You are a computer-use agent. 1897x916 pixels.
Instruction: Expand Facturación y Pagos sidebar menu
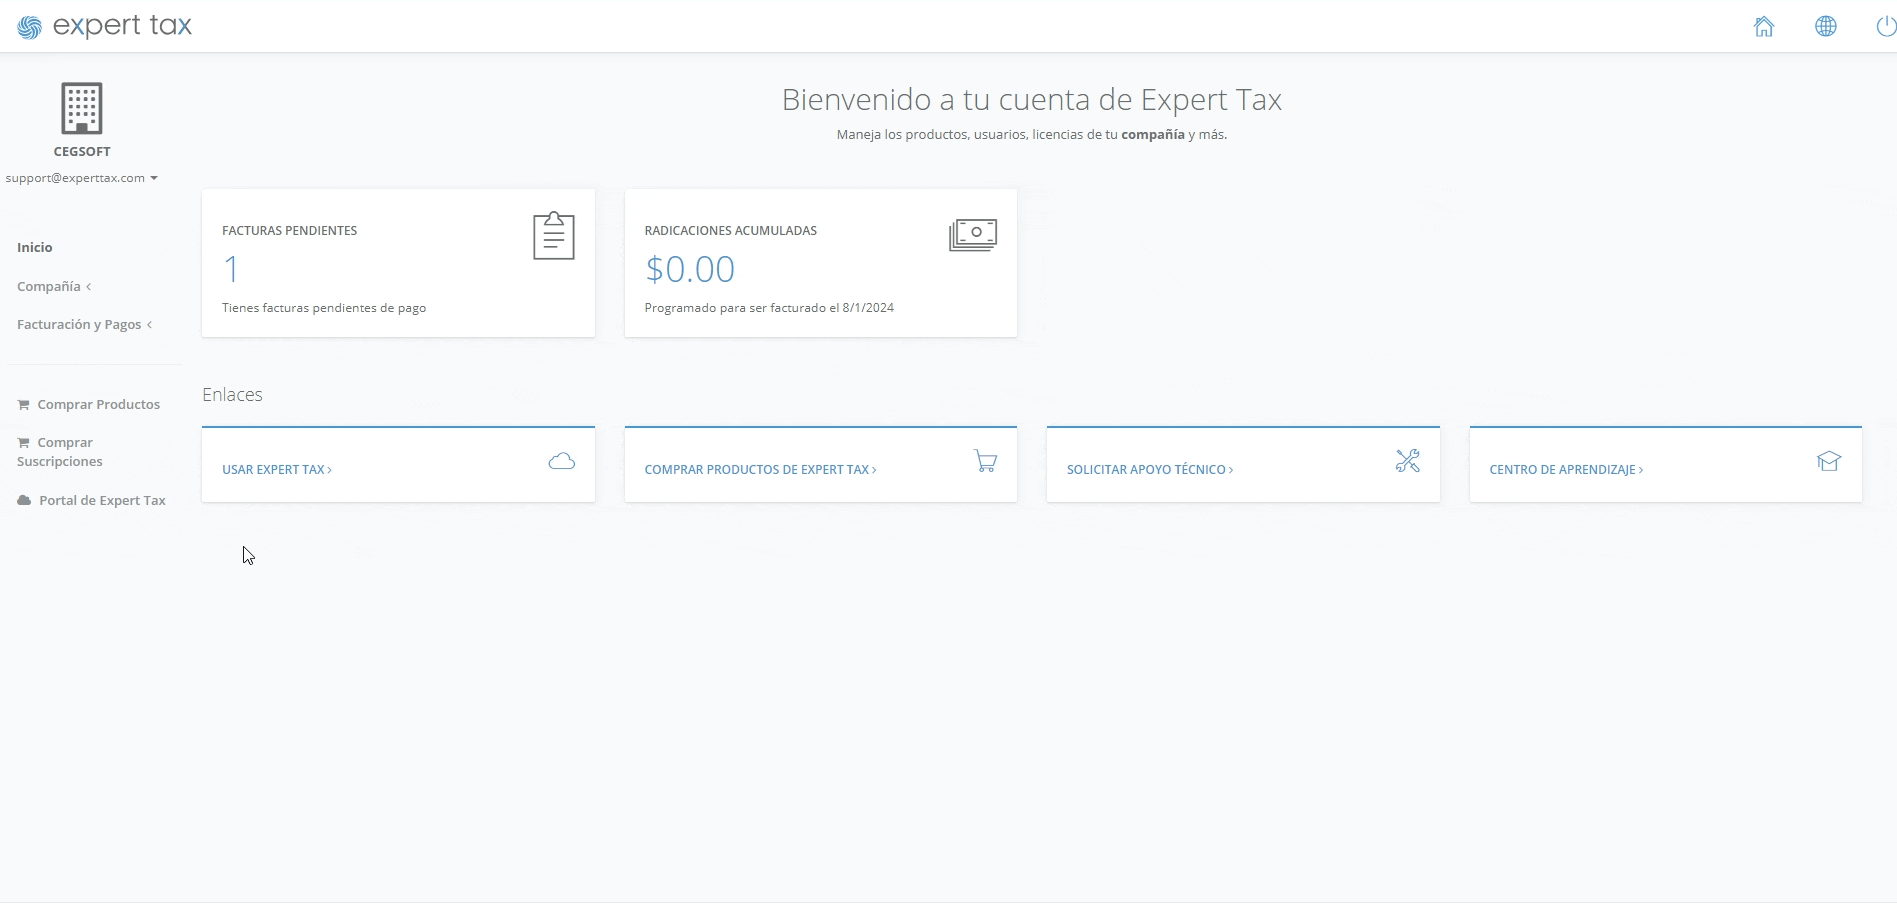85,325
